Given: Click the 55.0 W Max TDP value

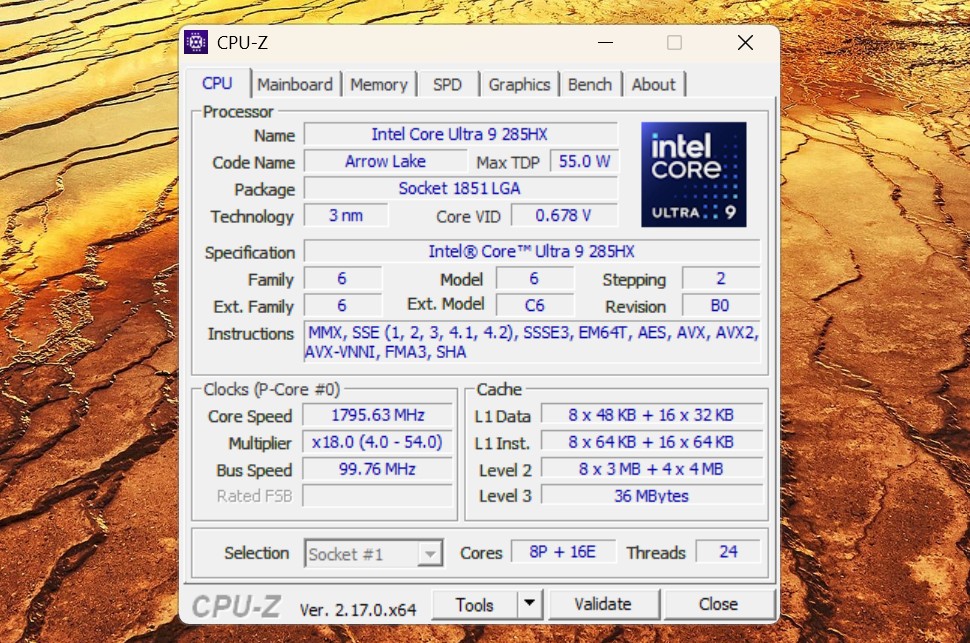Looking at the screenshot, I should [x=584, y=162].
